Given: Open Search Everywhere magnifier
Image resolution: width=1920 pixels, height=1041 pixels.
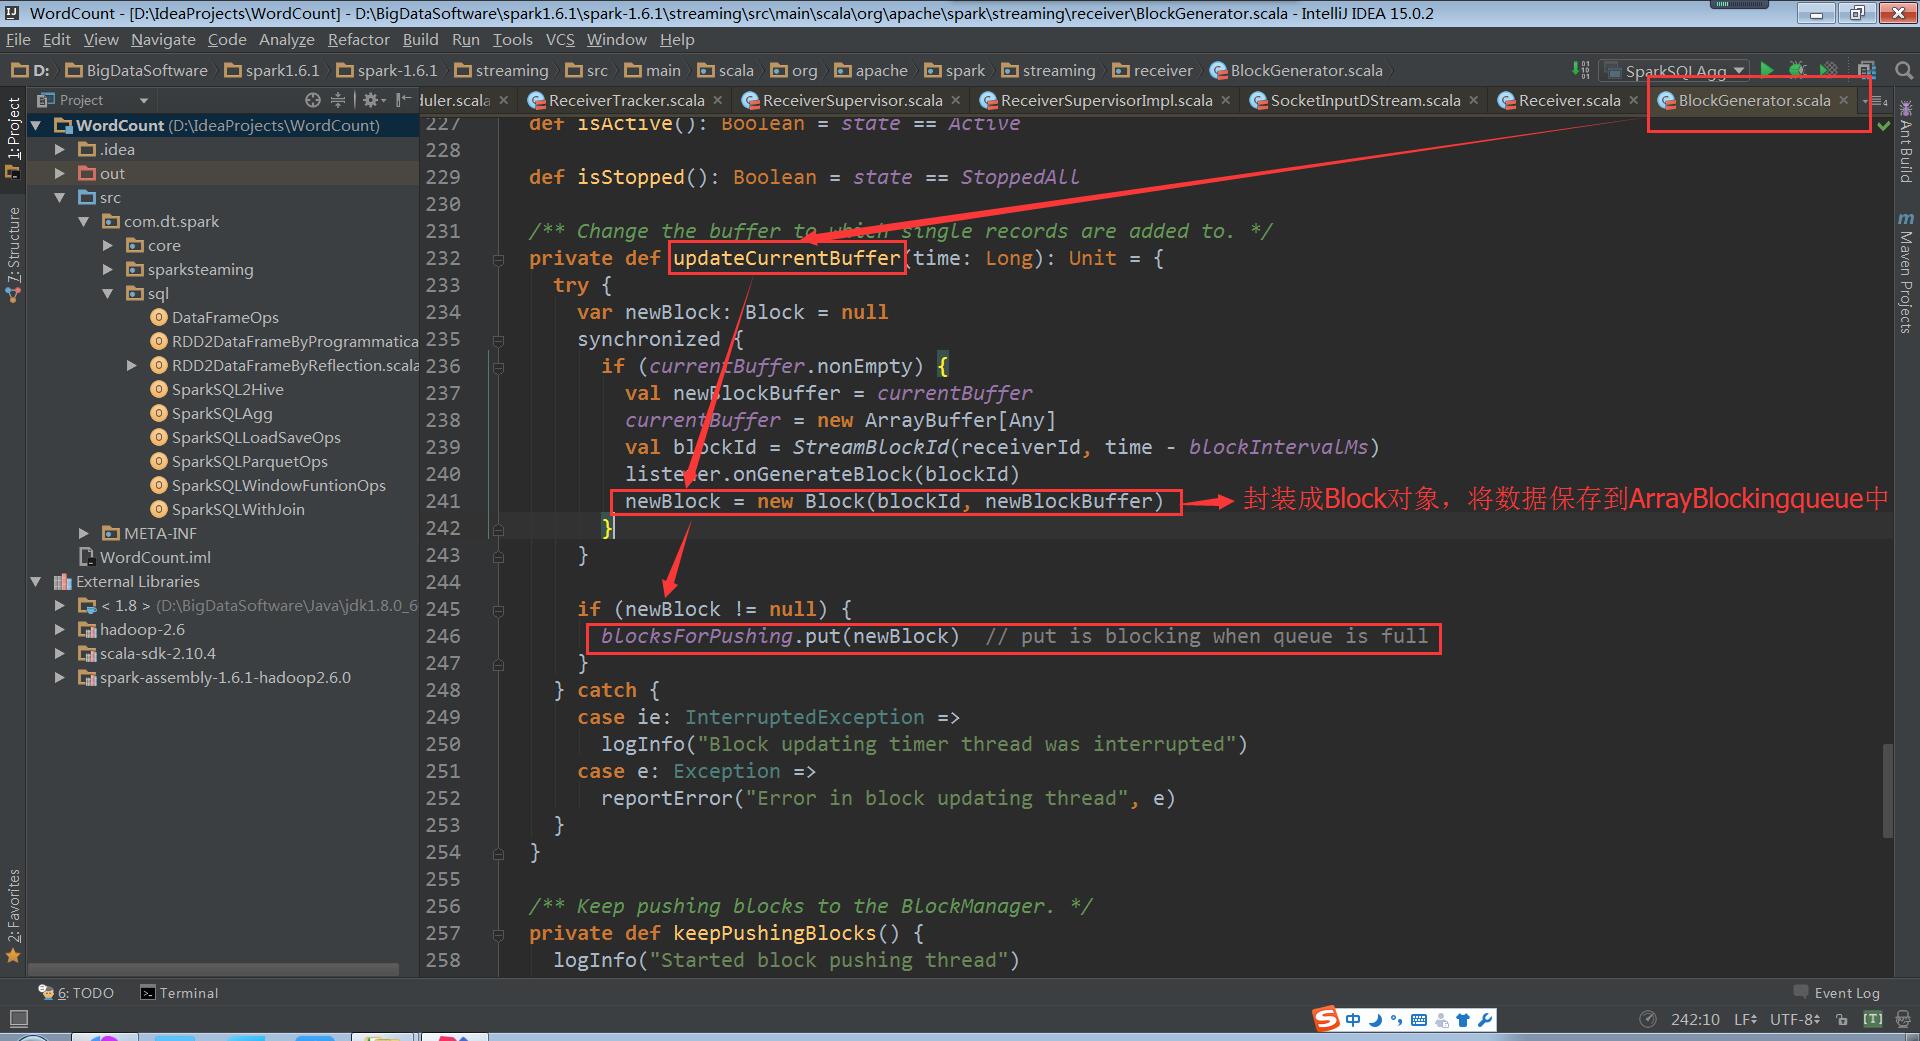Looking at the screenshot, I should (x=1904, y=70).
